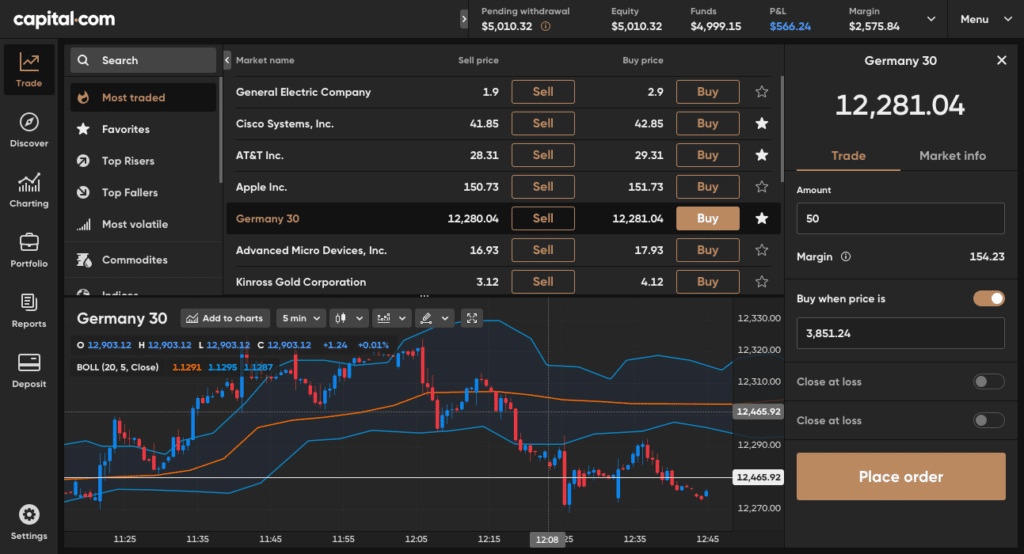
Task: Click the market list scrollbar
Action: pyautogui.click(x=782, y=129)
